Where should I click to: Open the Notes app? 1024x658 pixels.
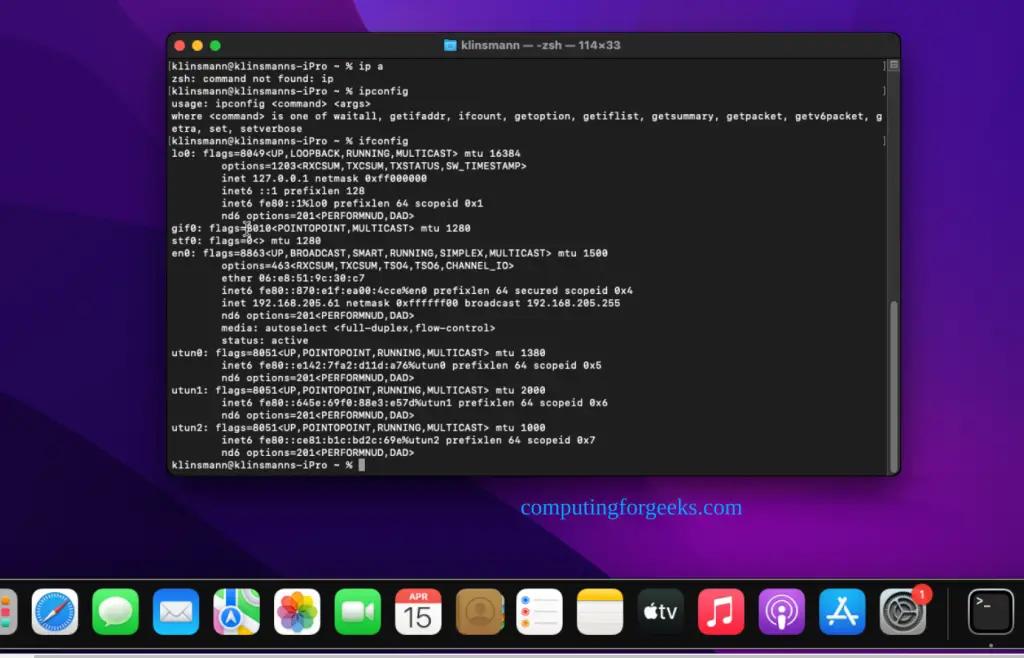point(600,612)
